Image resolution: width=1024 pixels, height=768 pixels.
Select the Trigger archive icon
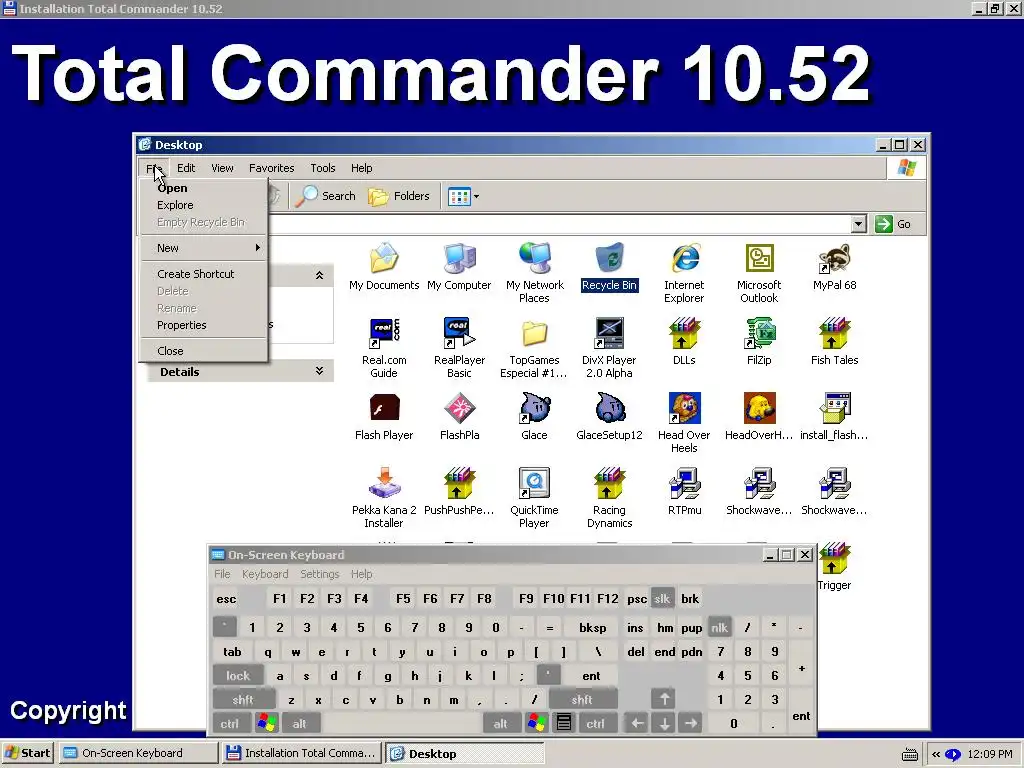pos(834,558)
